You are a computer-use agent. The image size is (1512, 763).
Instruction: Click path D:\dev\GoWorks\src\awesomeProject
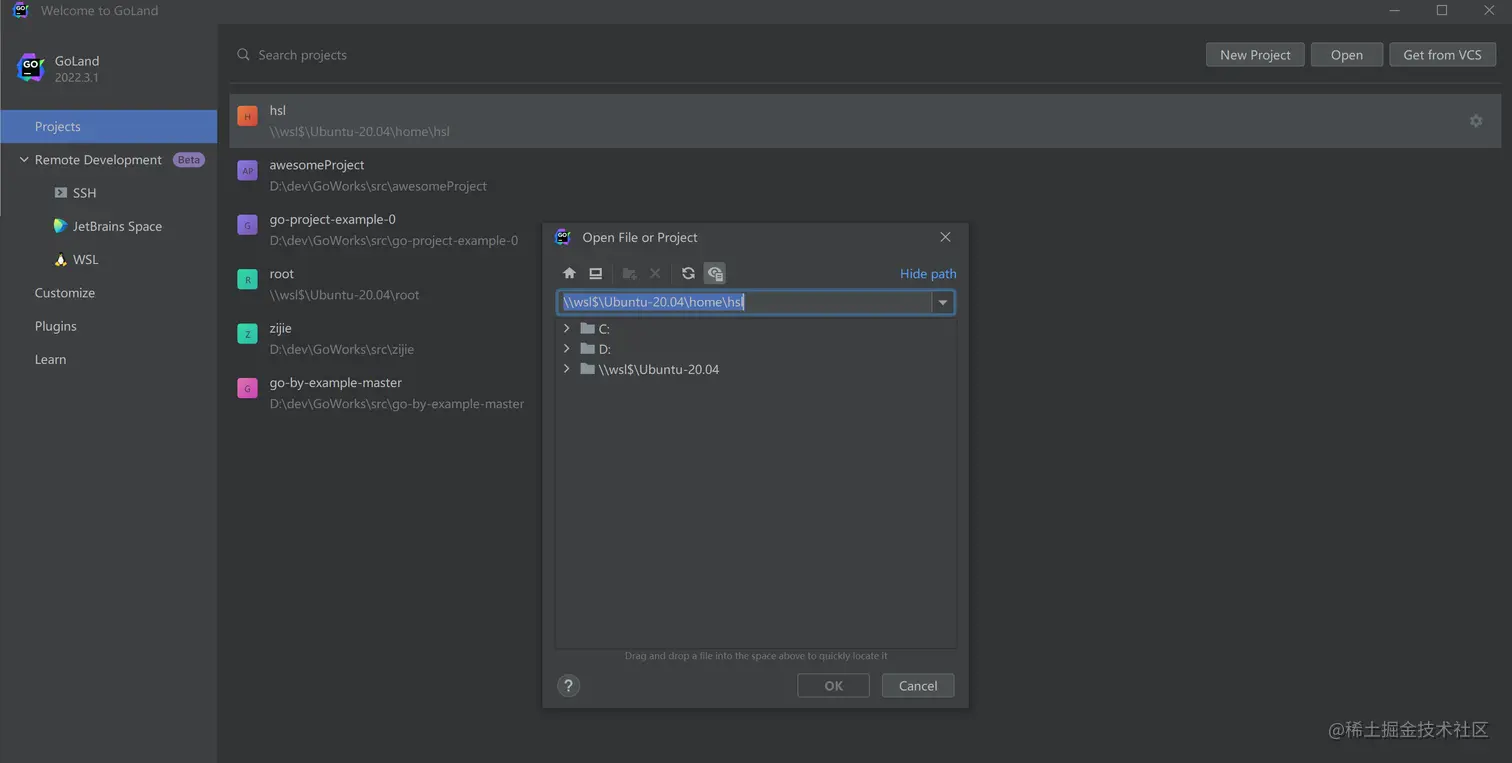[379, 186]
